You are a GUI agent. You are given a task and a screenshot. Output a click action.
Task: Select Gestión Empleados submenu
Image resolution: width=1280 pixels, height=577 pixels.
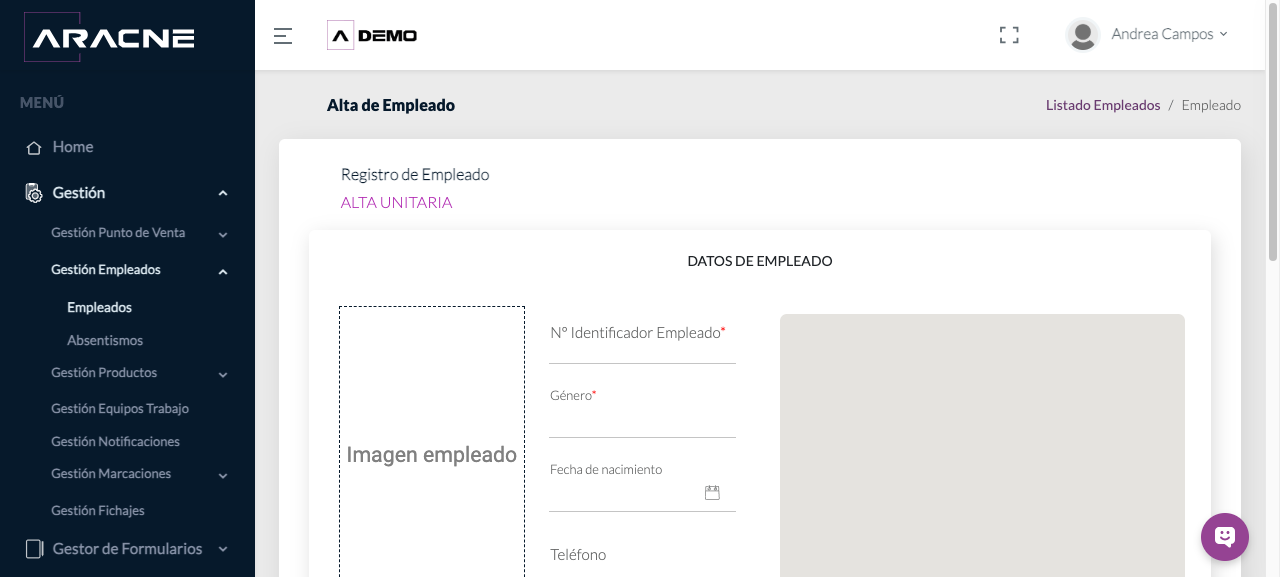point(106,270)
